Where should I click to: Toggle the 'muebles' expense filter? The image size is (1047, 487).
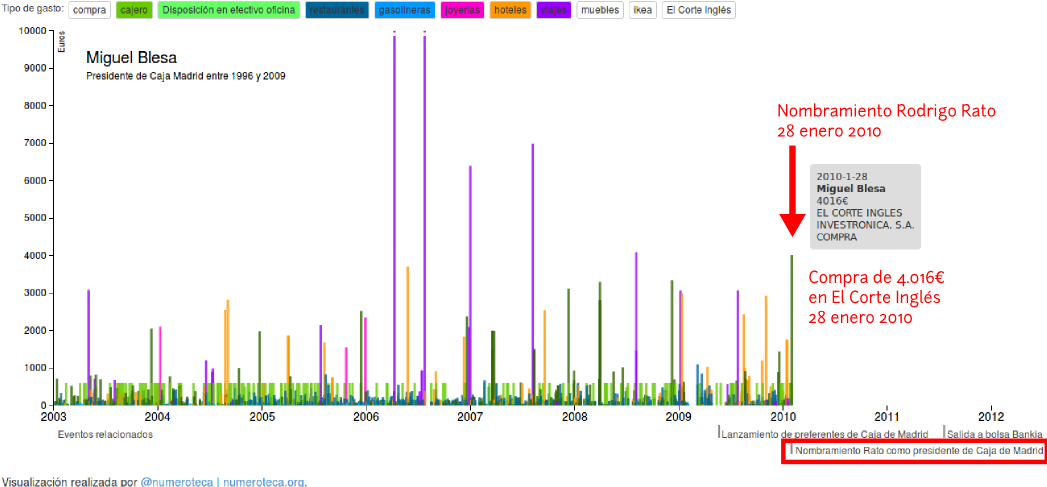(600, 10)
